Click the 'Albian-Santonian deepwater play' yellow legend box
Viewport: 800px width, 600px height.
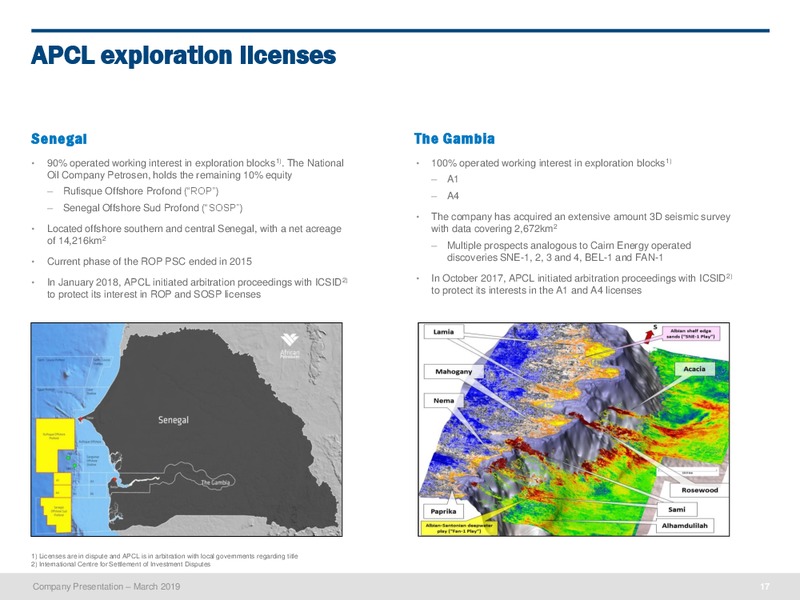click(x=459, y=528)
